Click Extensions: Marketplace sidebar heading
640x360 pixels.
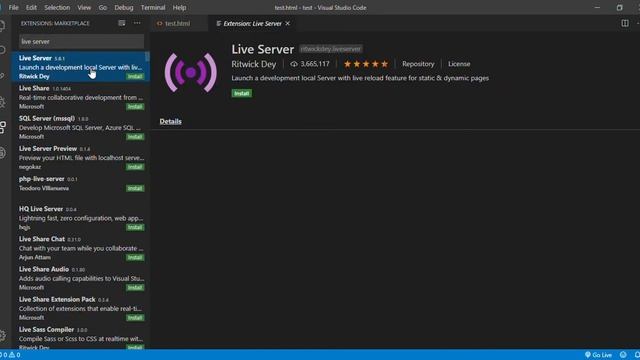55,23
